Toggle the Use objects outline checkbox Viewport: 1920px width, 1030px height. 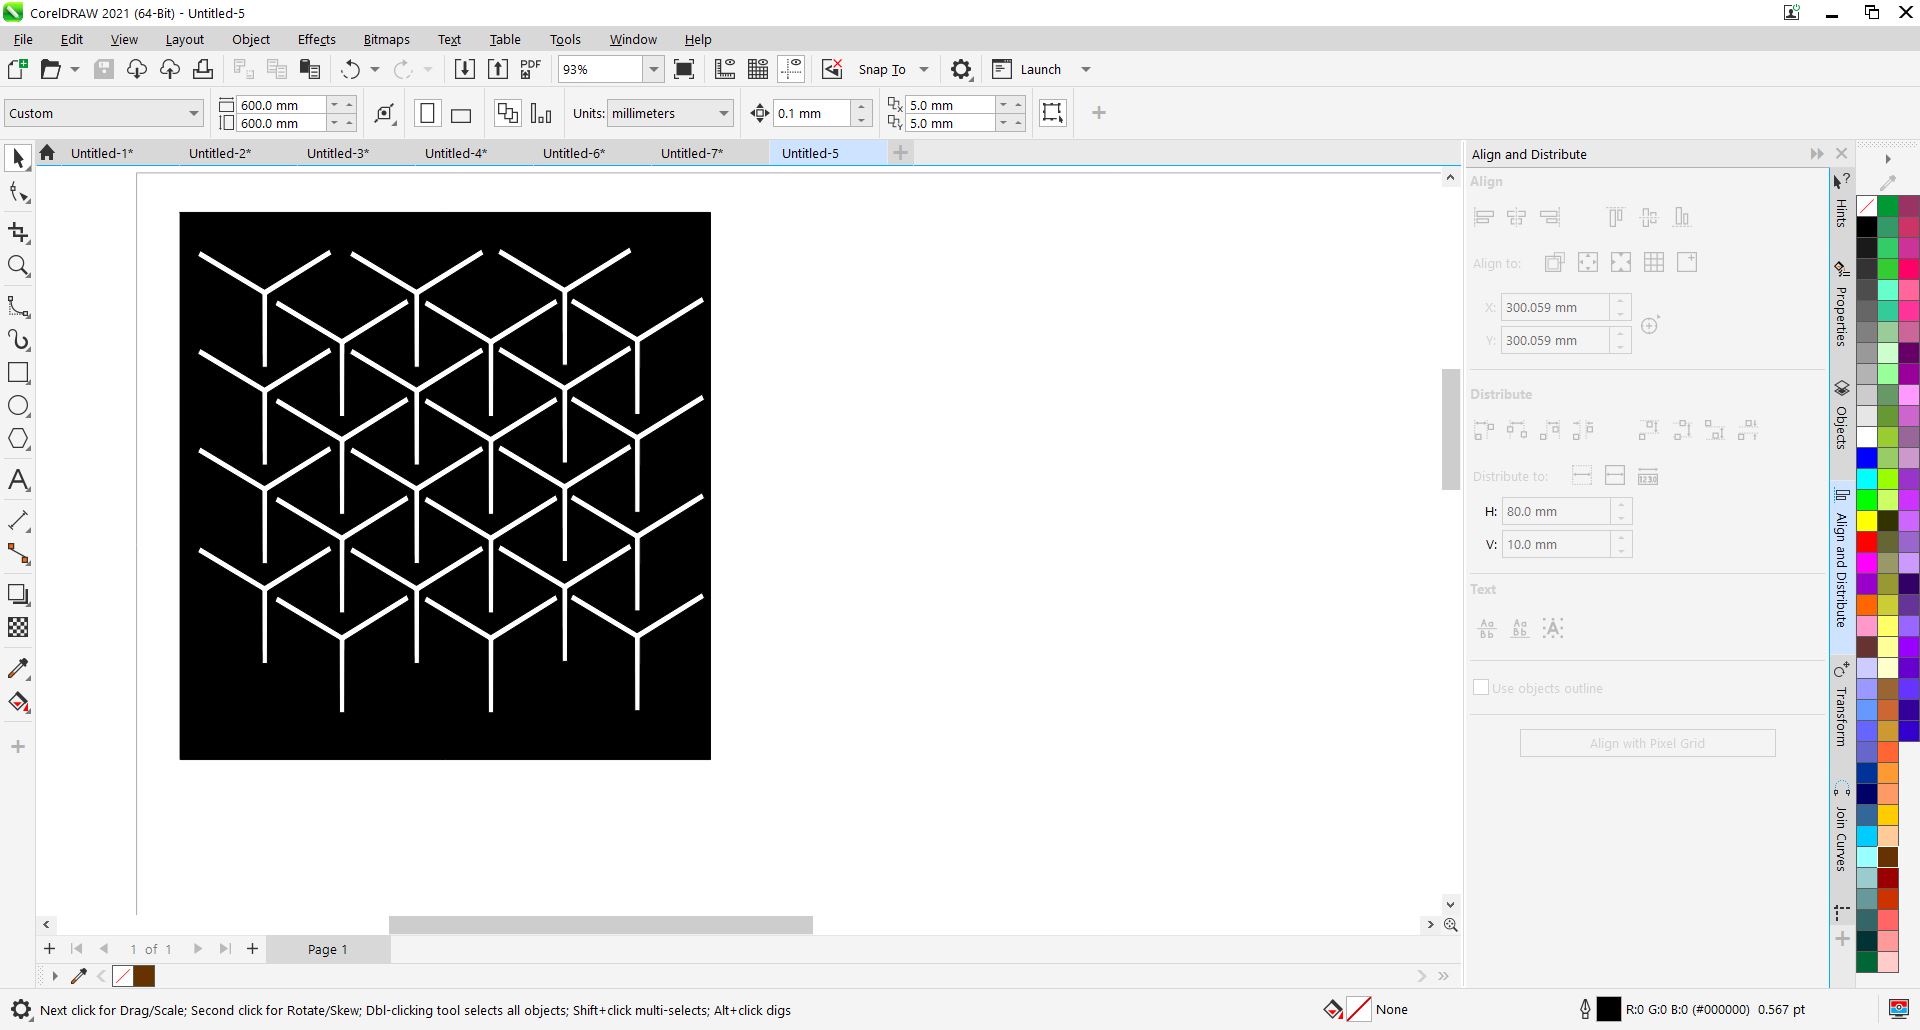click(1481, 688)
